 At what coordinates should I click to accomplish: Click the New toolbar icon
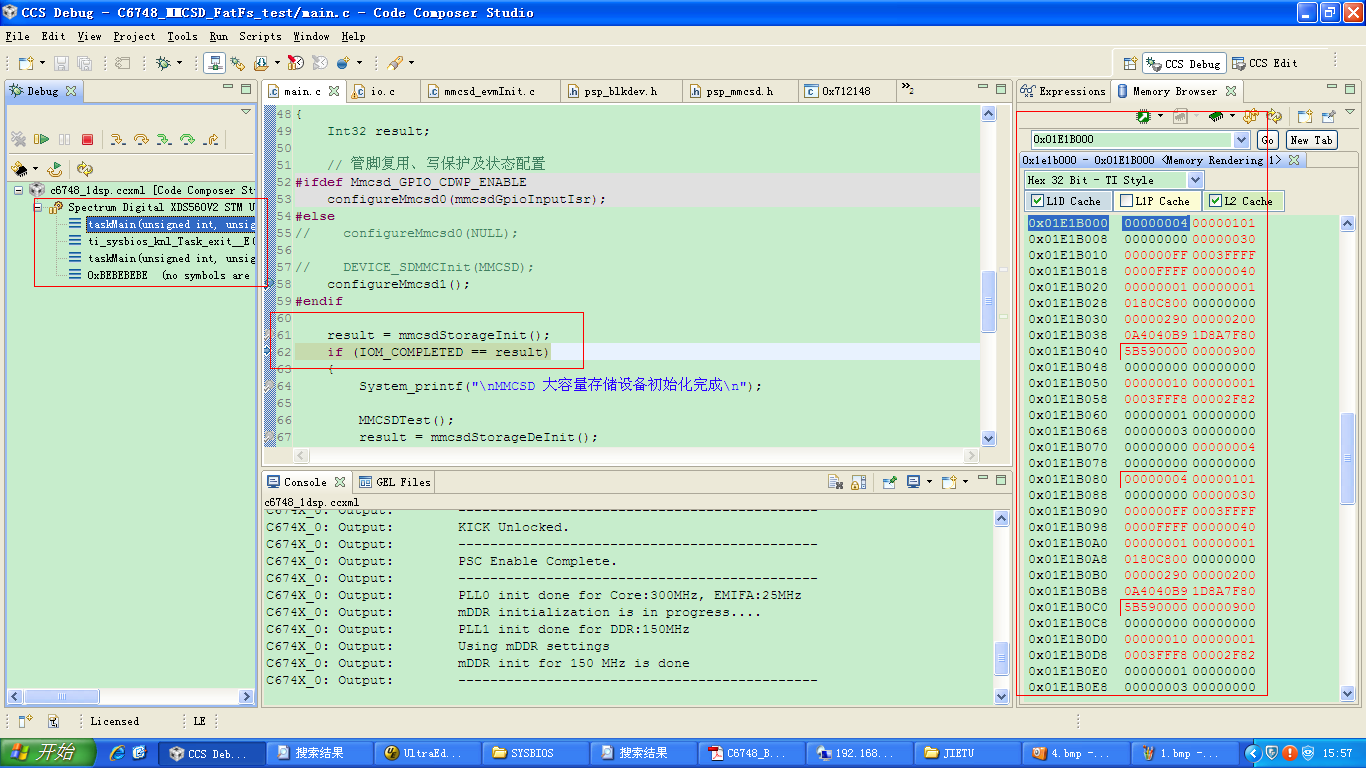(25, 63)
